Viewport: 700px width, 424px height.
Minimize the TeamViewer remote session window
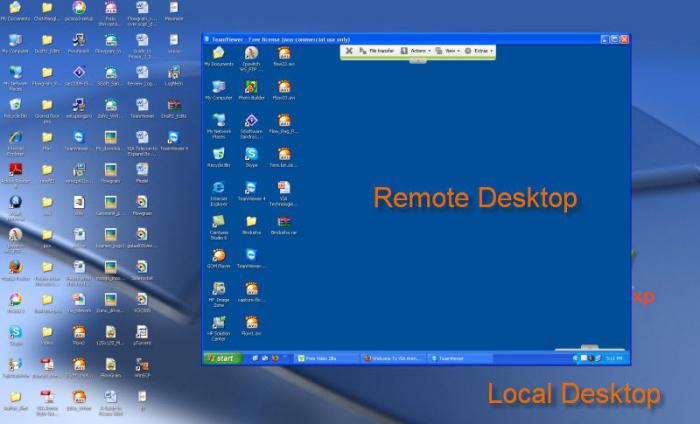coord(605,39)
